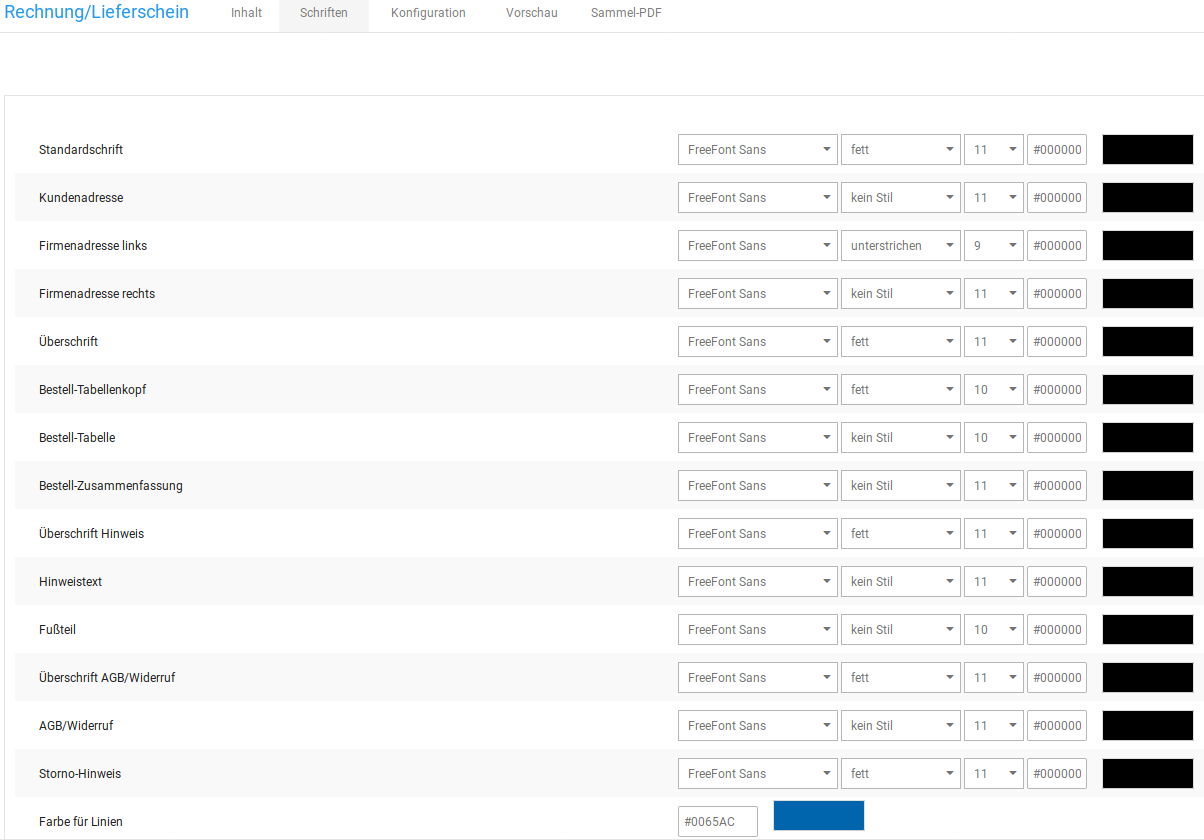Open style dropdown for Kundenadresse
1204x840 pixels.
(x=900, y=198)
